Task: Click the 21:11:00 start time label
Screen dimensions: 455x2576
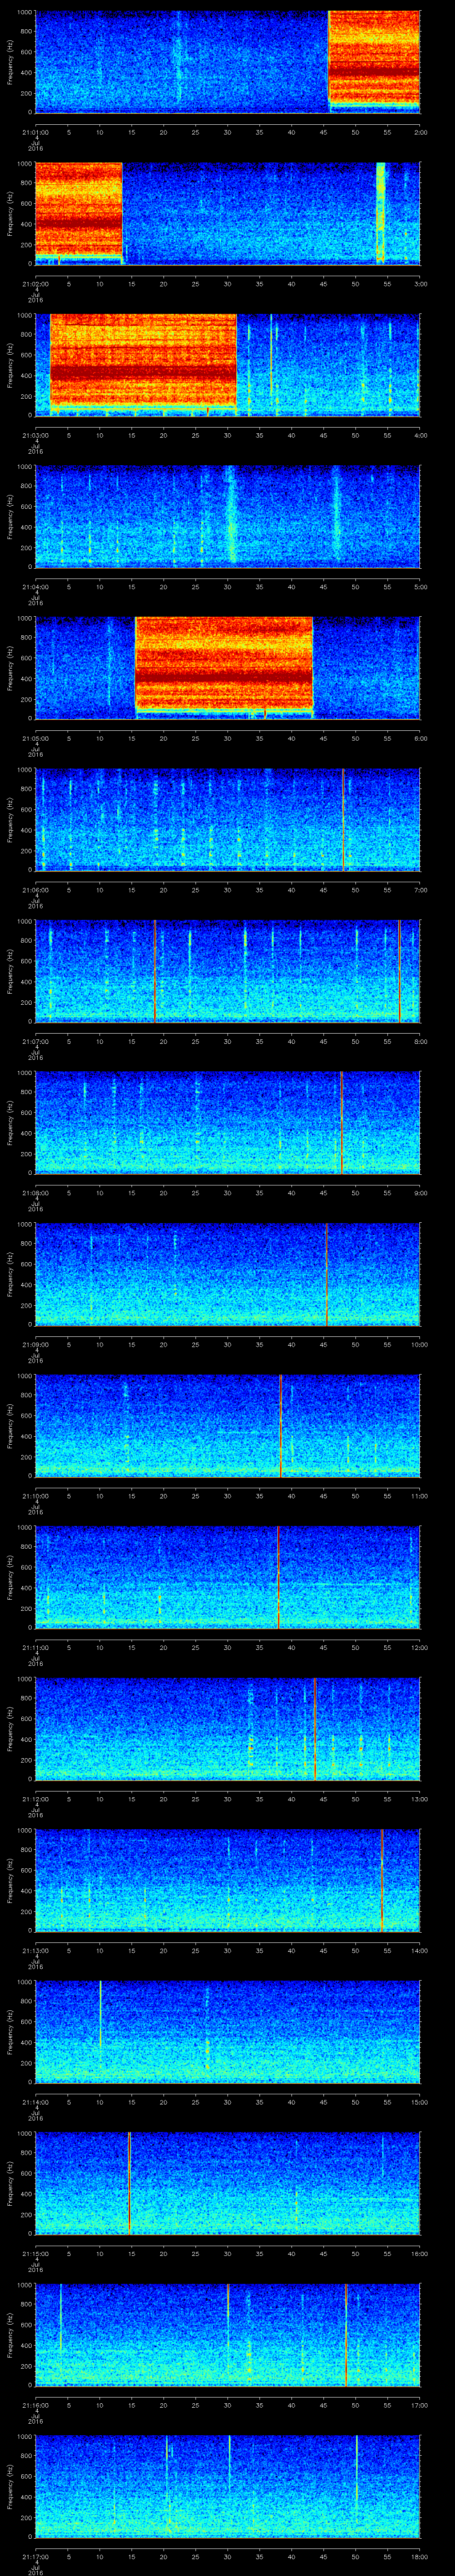Action: (x=35, y=1647)
